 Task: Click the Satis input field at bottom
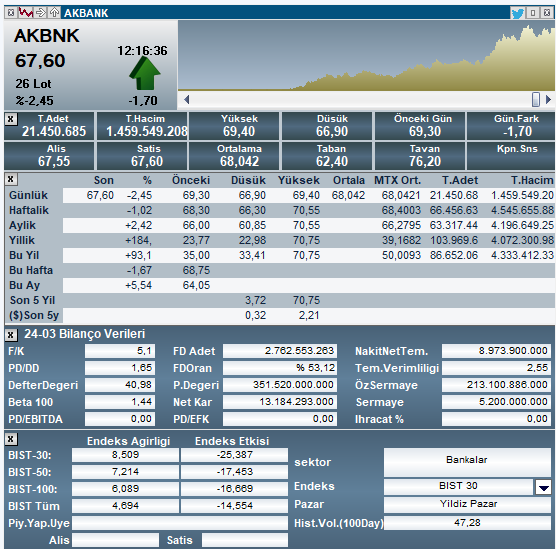click(245, 540)
